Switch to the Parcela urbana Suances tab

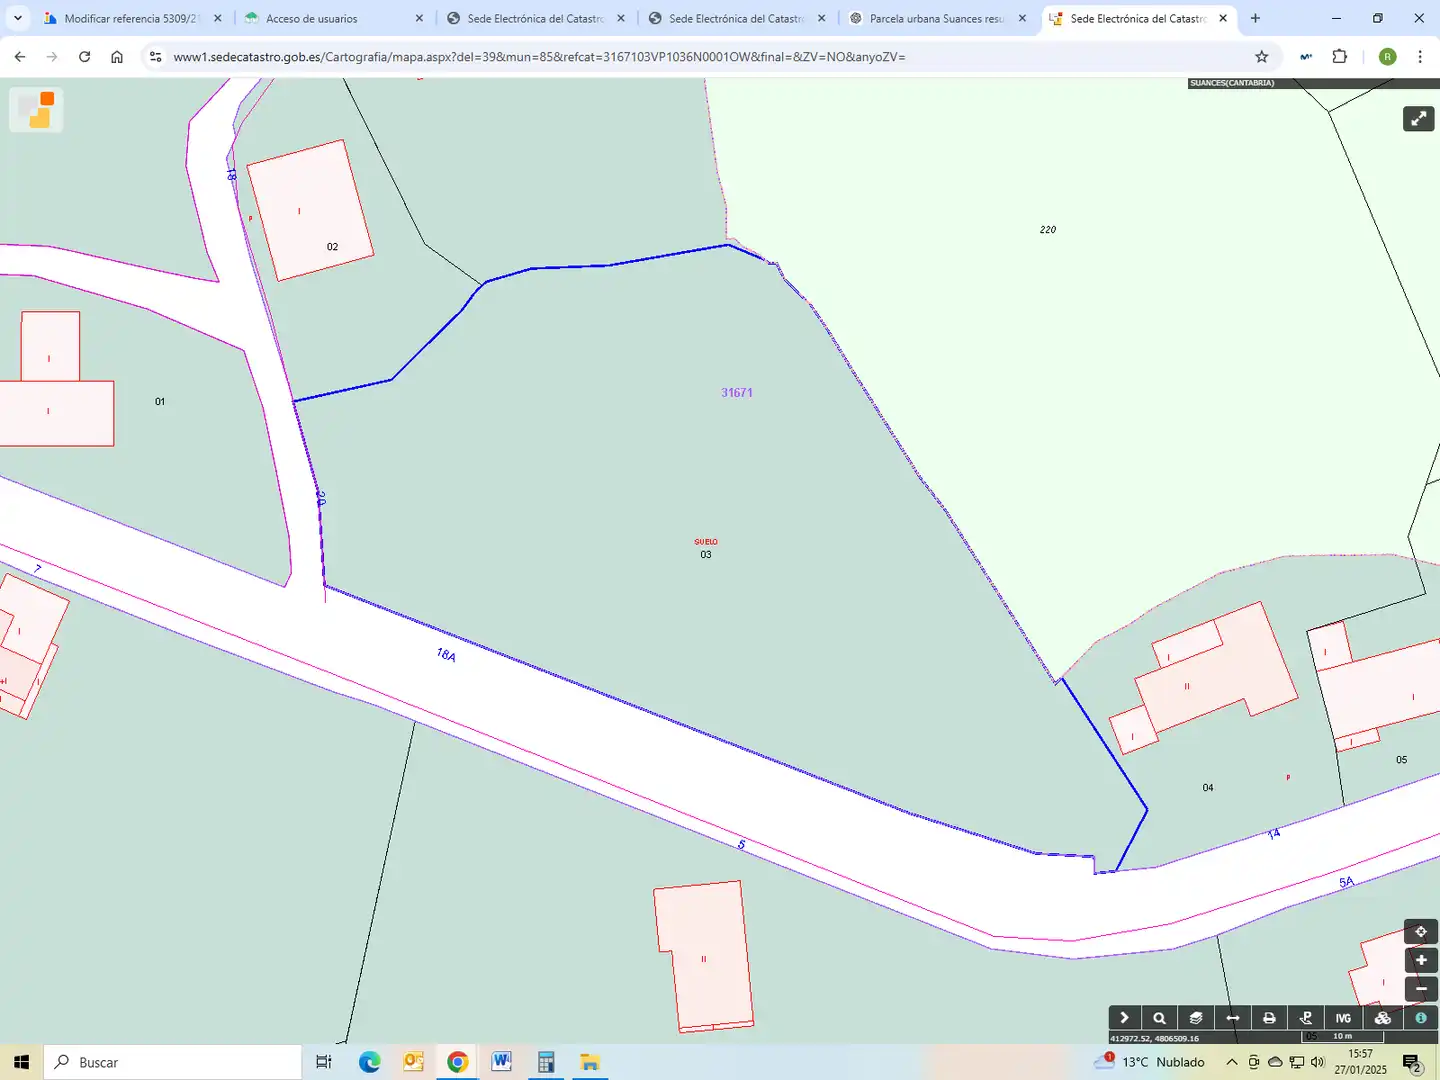937,18
